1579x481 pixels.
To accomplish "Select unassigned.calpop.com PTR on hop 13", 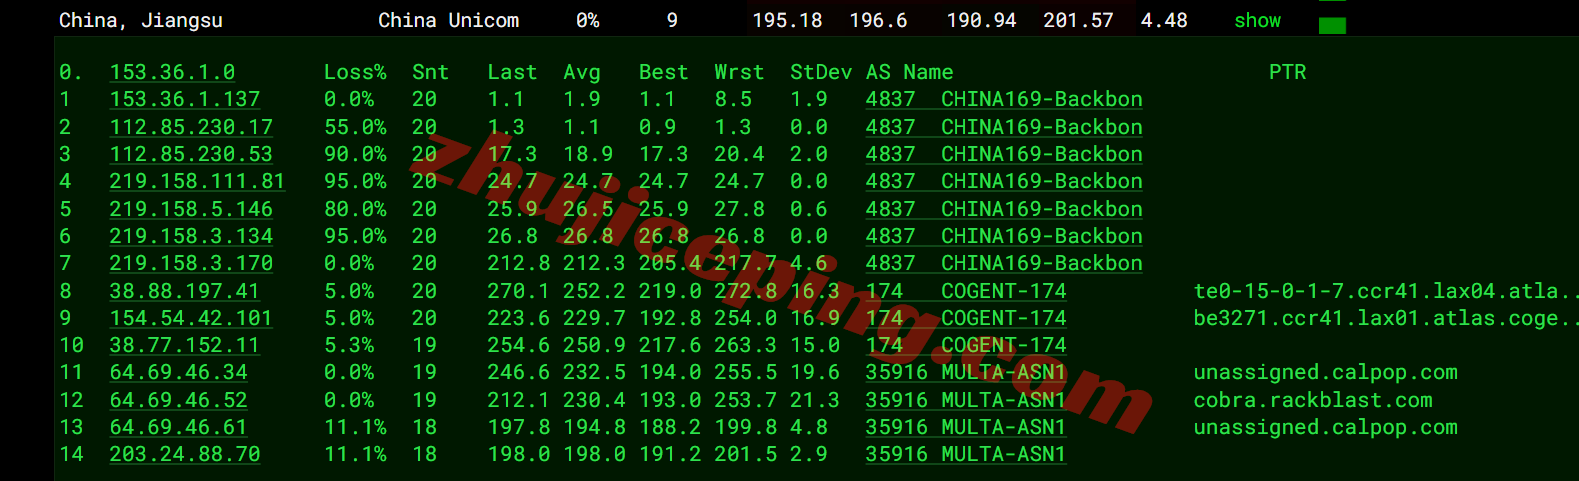I will [1326, 427].
